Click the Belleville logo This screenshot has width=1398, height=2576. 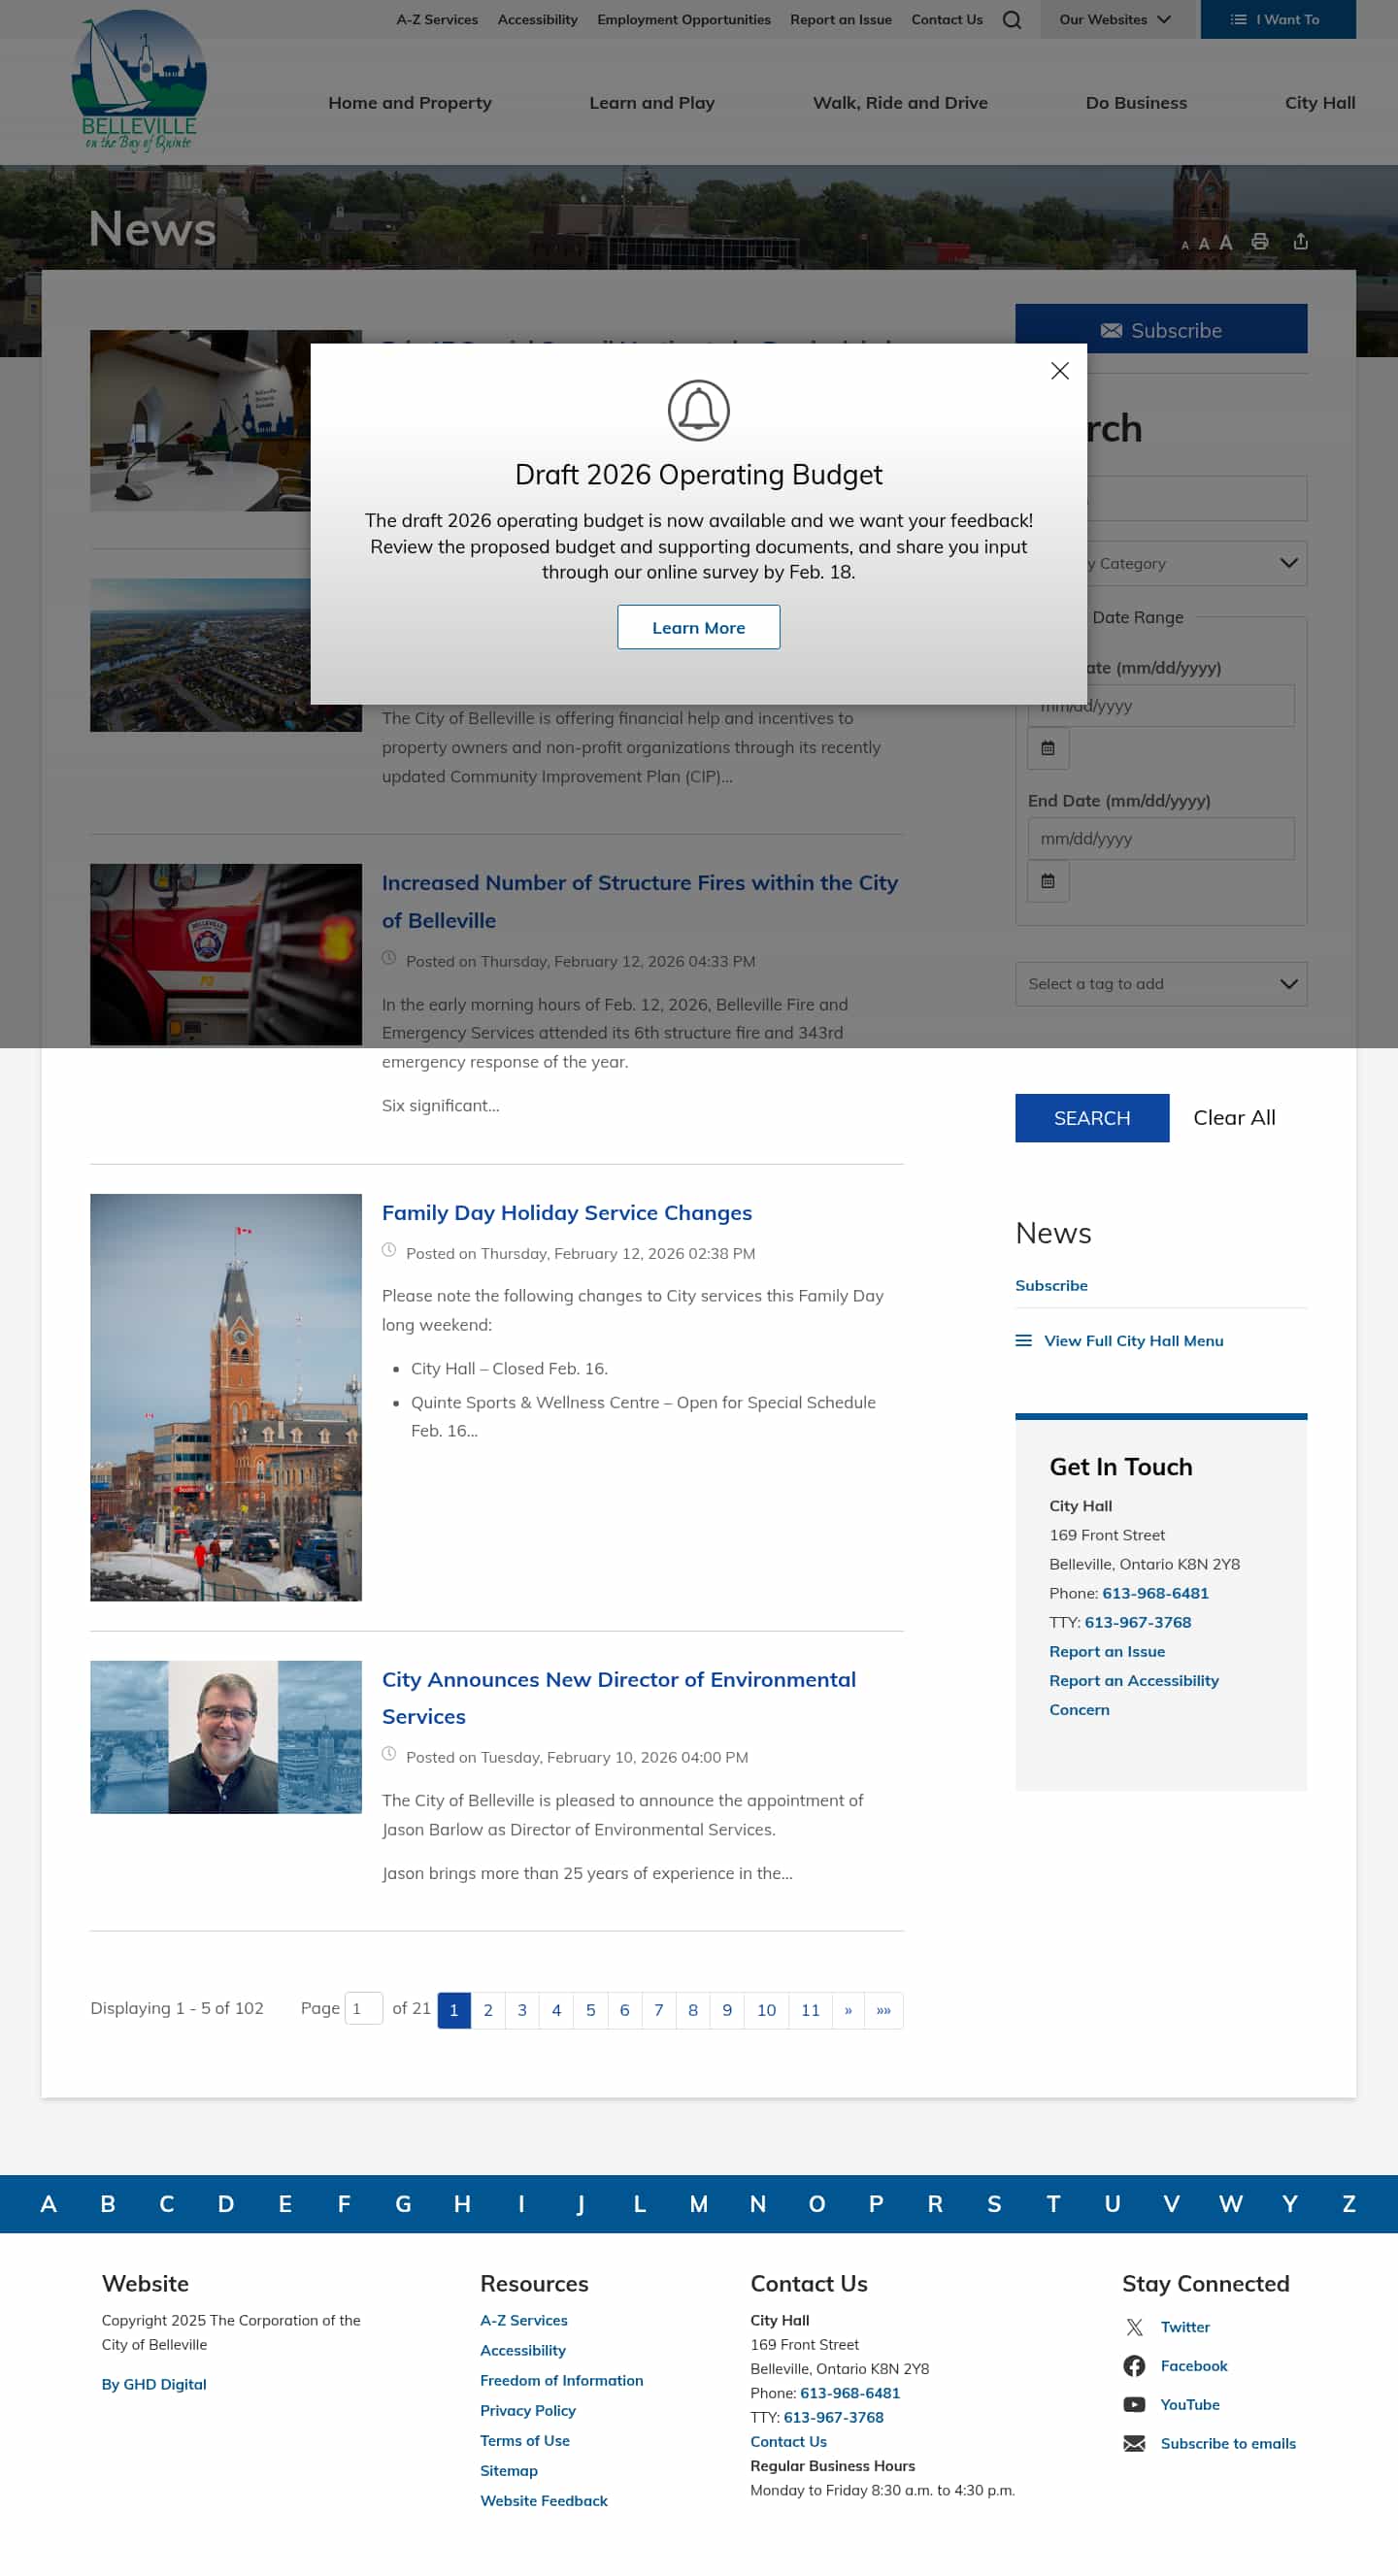(139, 81)
